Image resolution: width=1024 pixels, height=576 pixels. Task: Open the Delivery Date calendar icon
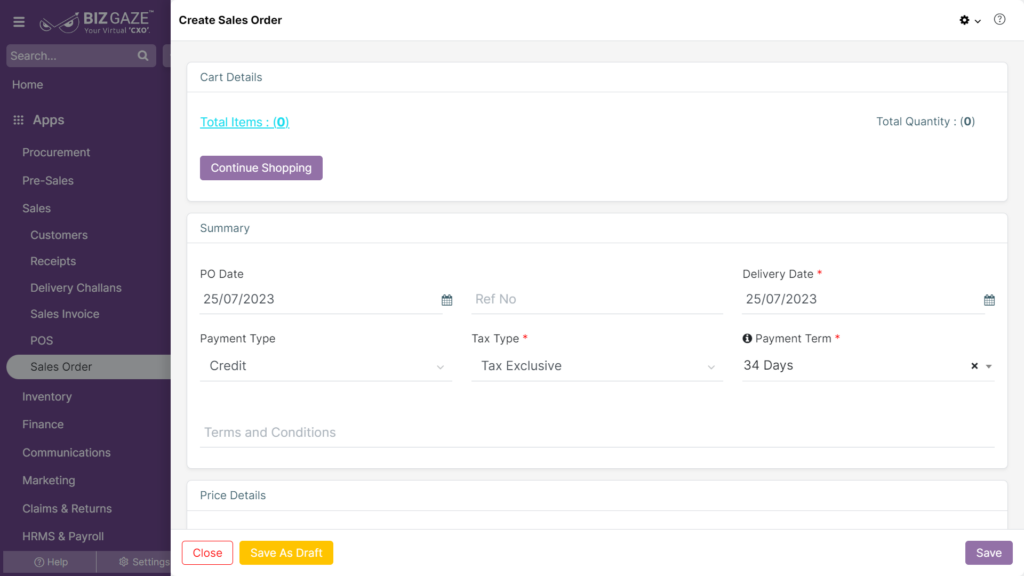click(989, 300)
